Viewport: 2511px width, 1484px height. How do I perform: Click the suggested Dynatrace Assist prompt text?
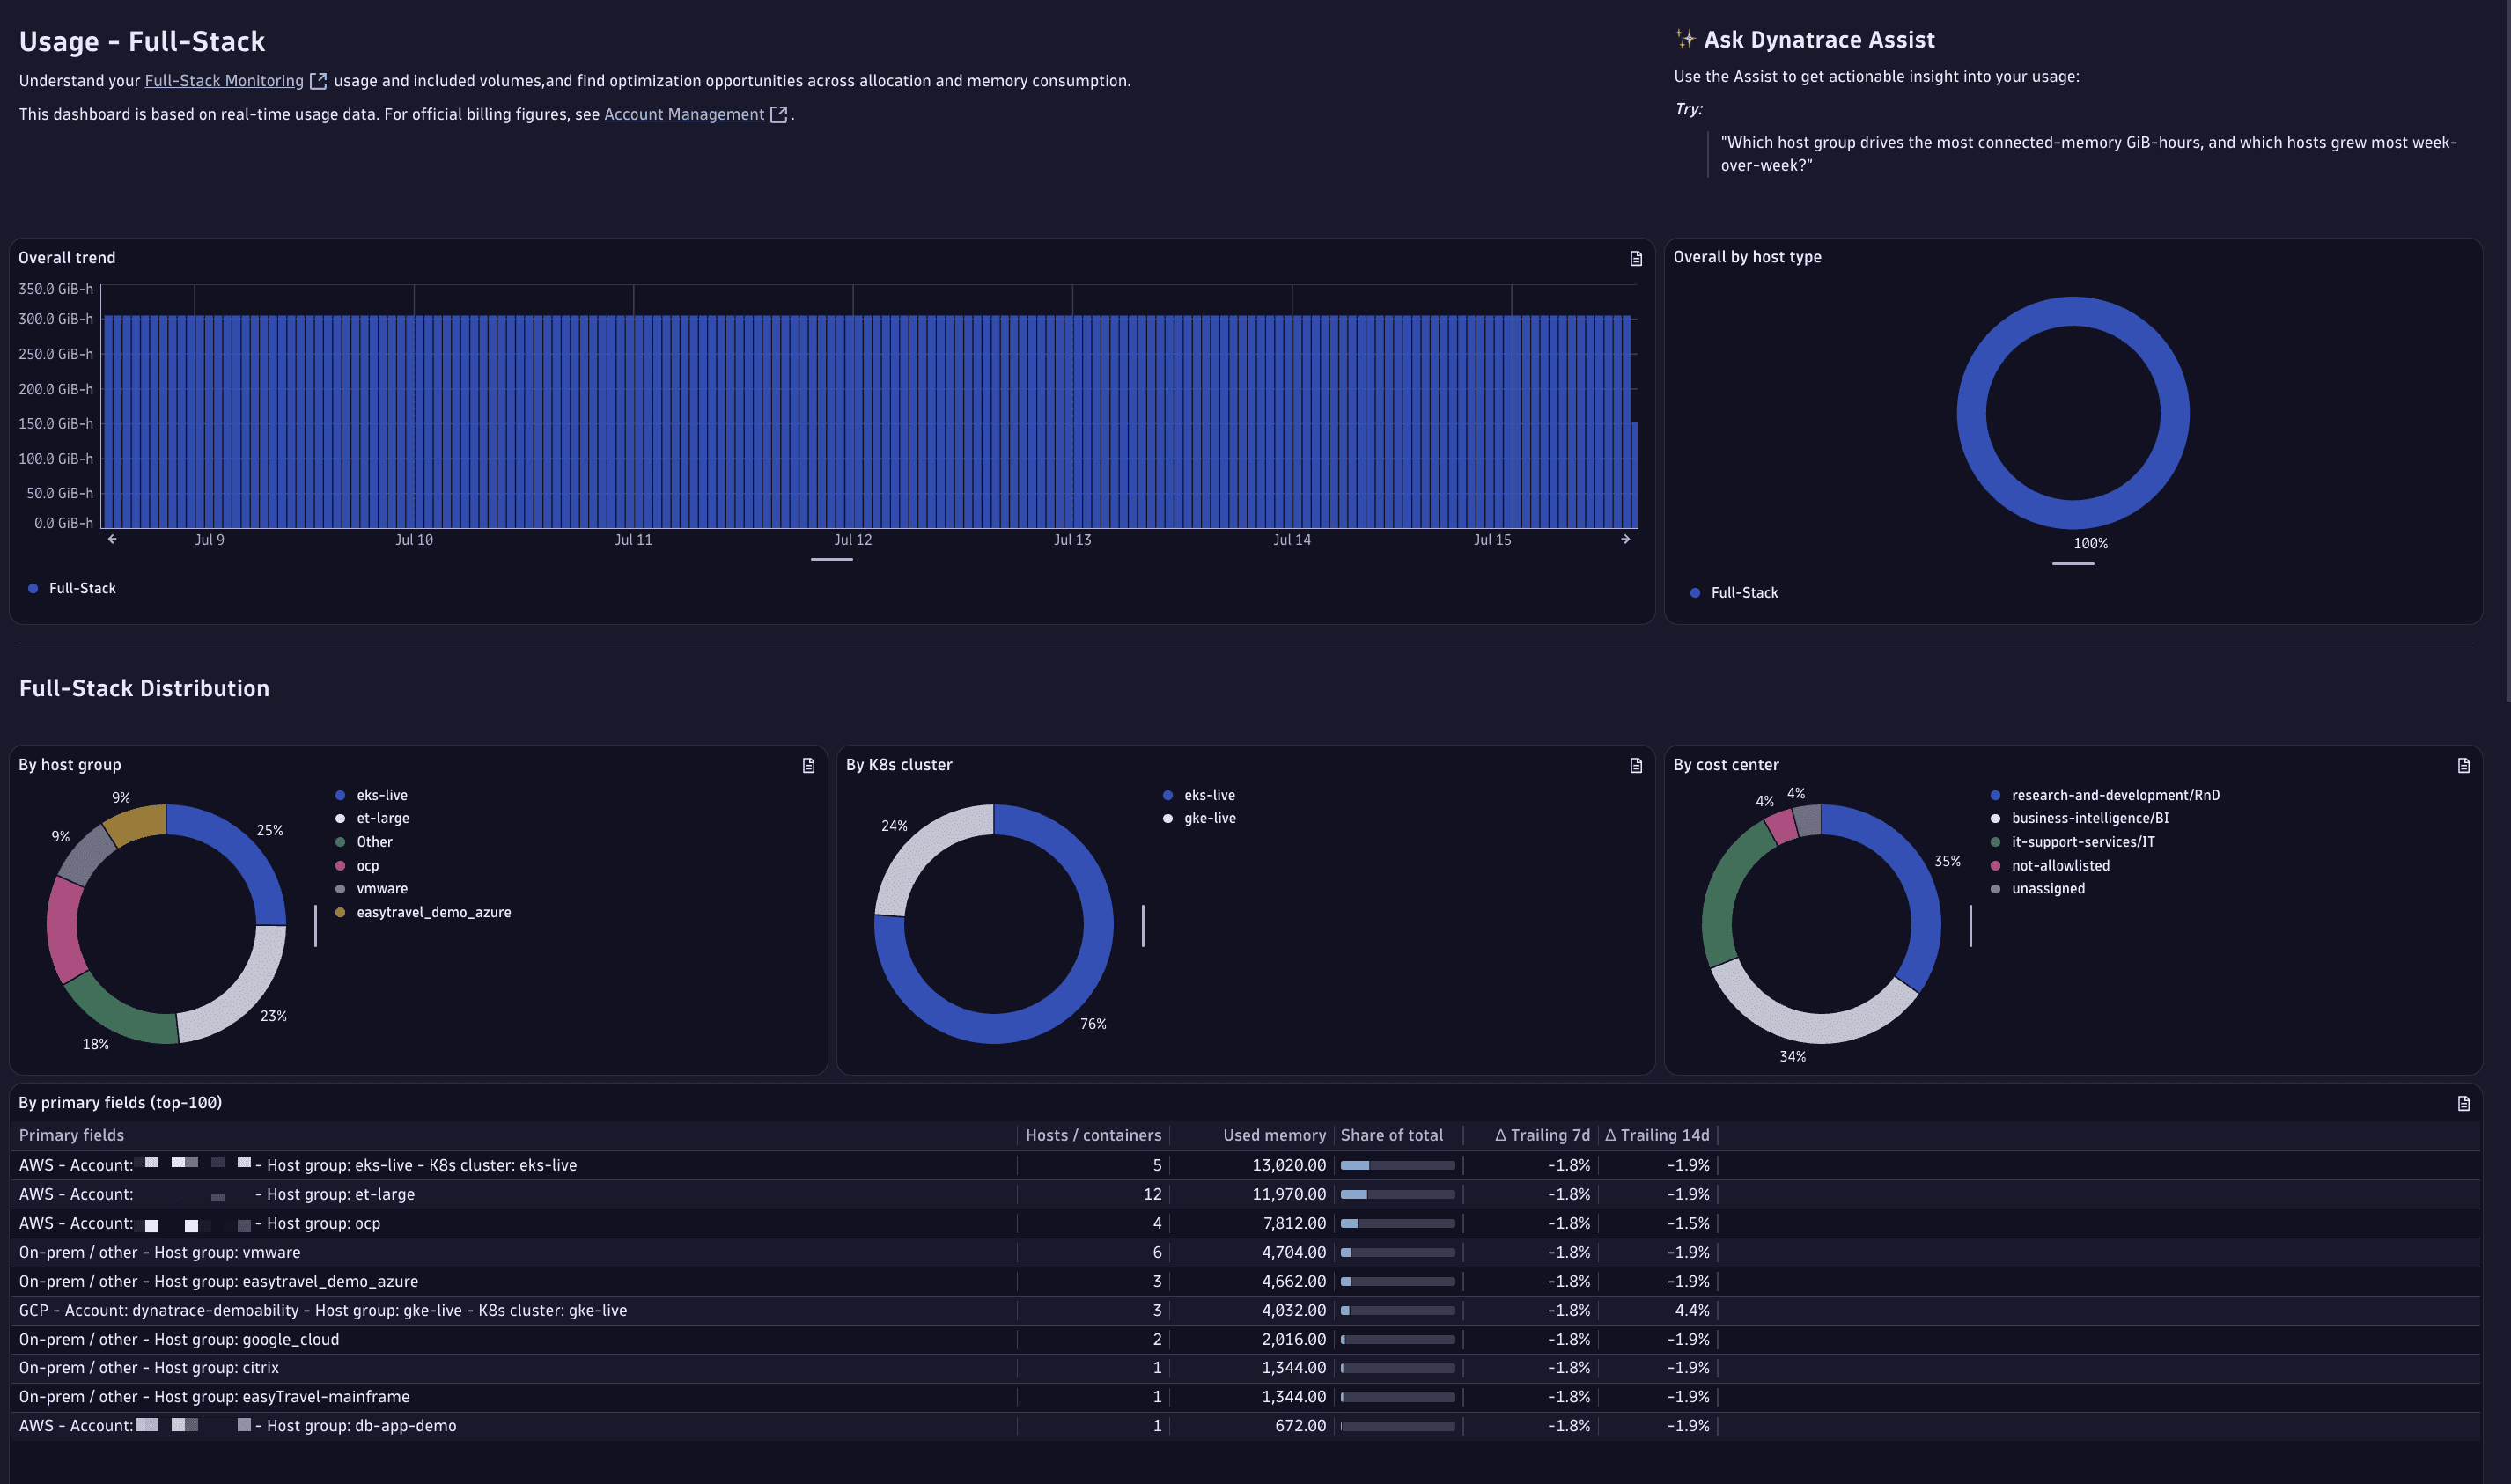[x=2088, y=154]
